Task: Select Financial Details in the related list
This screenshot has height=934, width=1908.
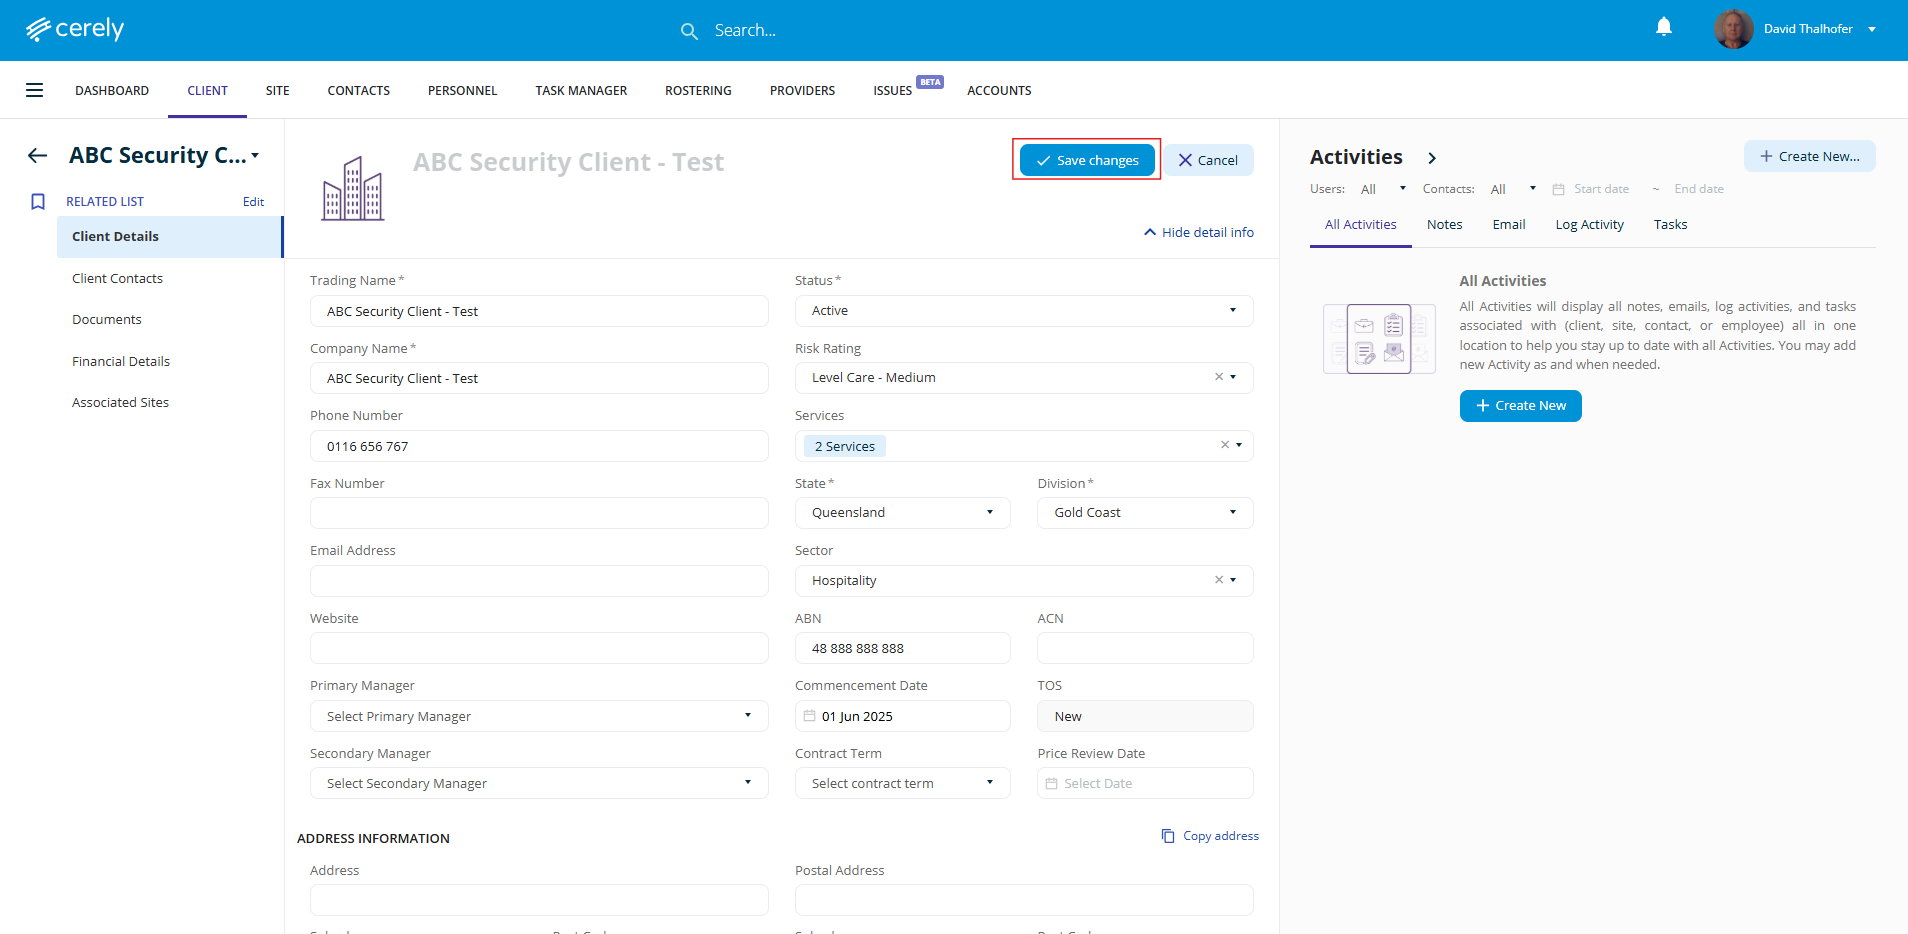Action: tap(121, 361)
